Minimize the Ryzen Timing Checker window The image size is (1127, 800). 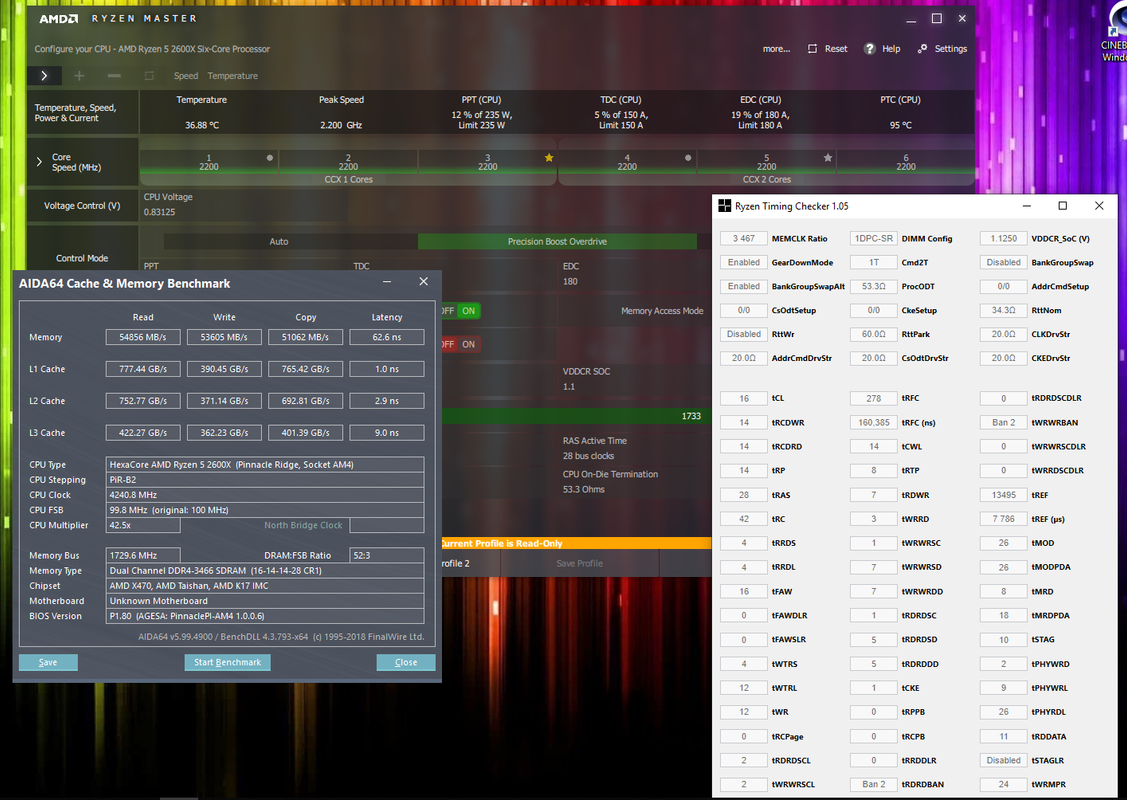tap(1027, 206)
